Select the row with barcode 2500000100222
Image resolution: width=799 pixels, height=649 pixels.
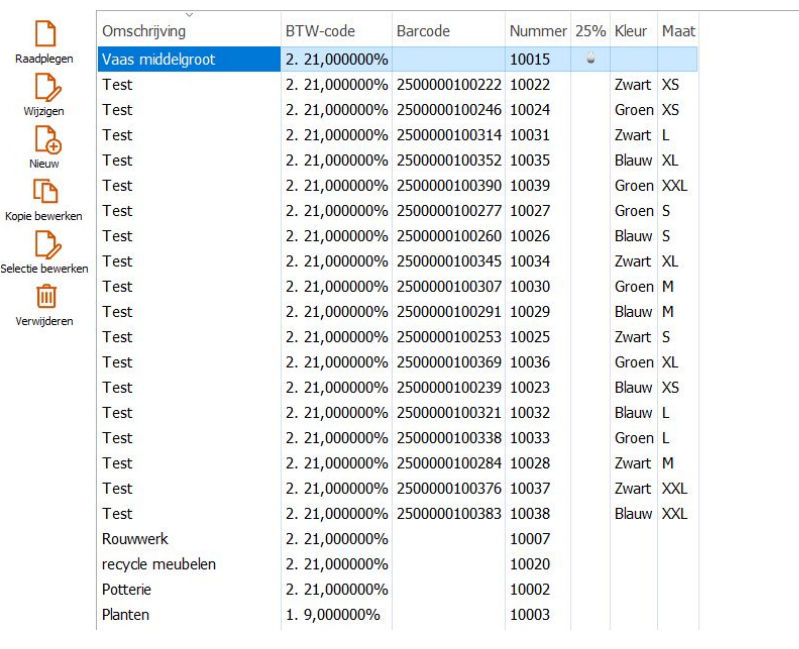[449, 85]
